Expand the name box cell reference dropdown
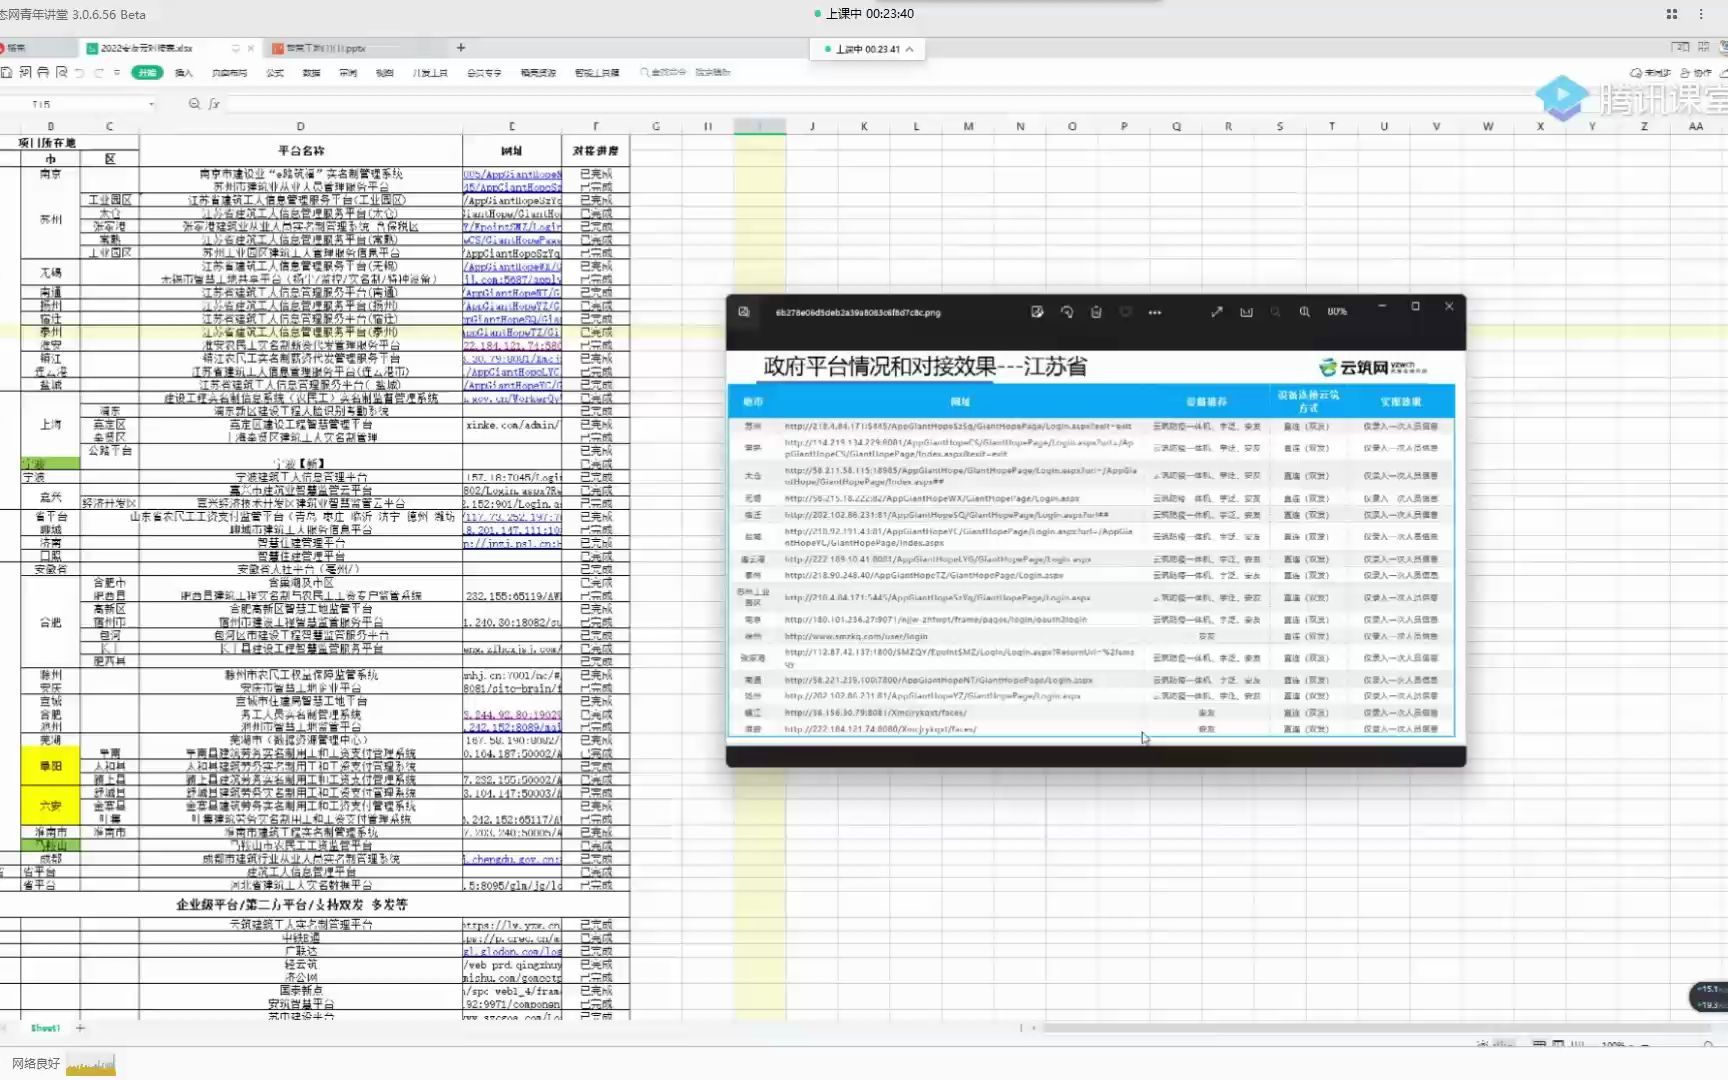Image resolution: width=1728 pixels, height=1080 pixels. click(x=152, y=104)
